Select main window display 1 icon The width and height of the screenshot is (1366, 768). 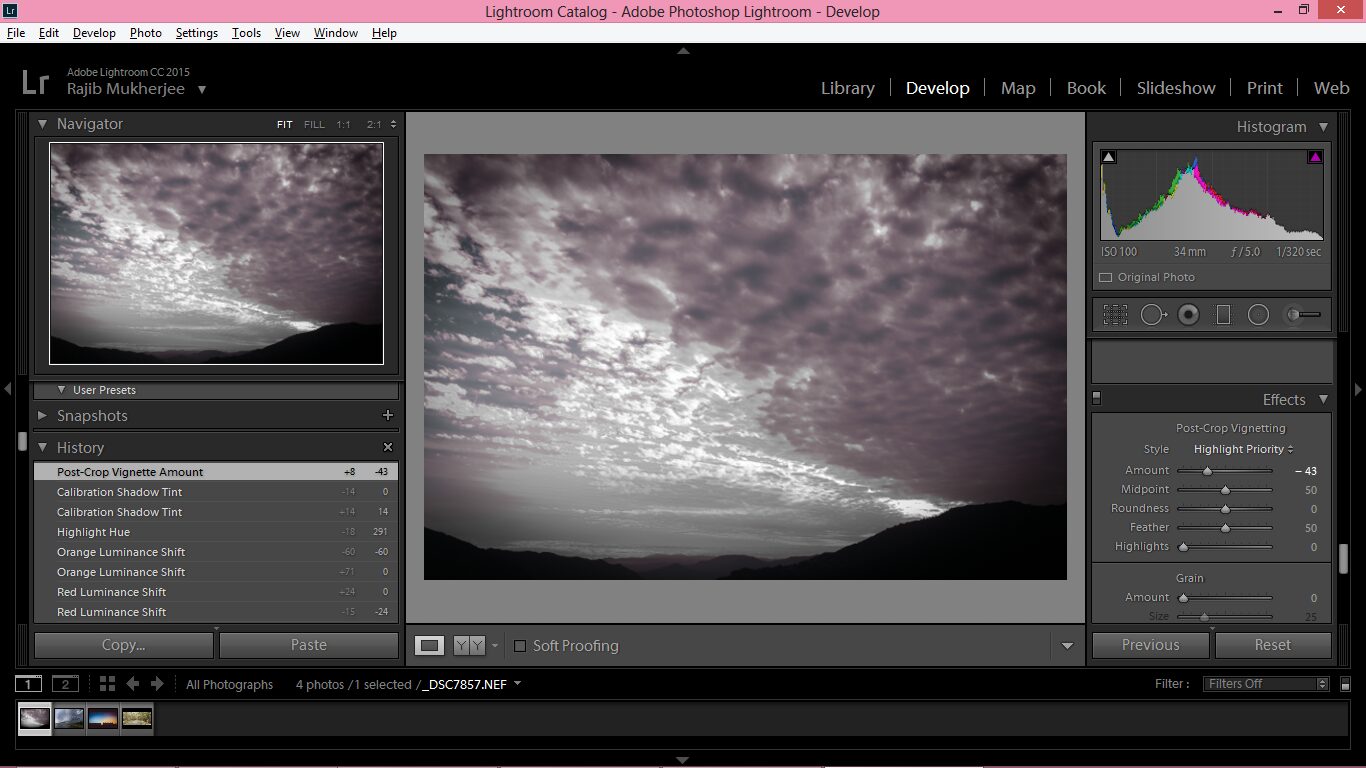[x=28, y=684]
